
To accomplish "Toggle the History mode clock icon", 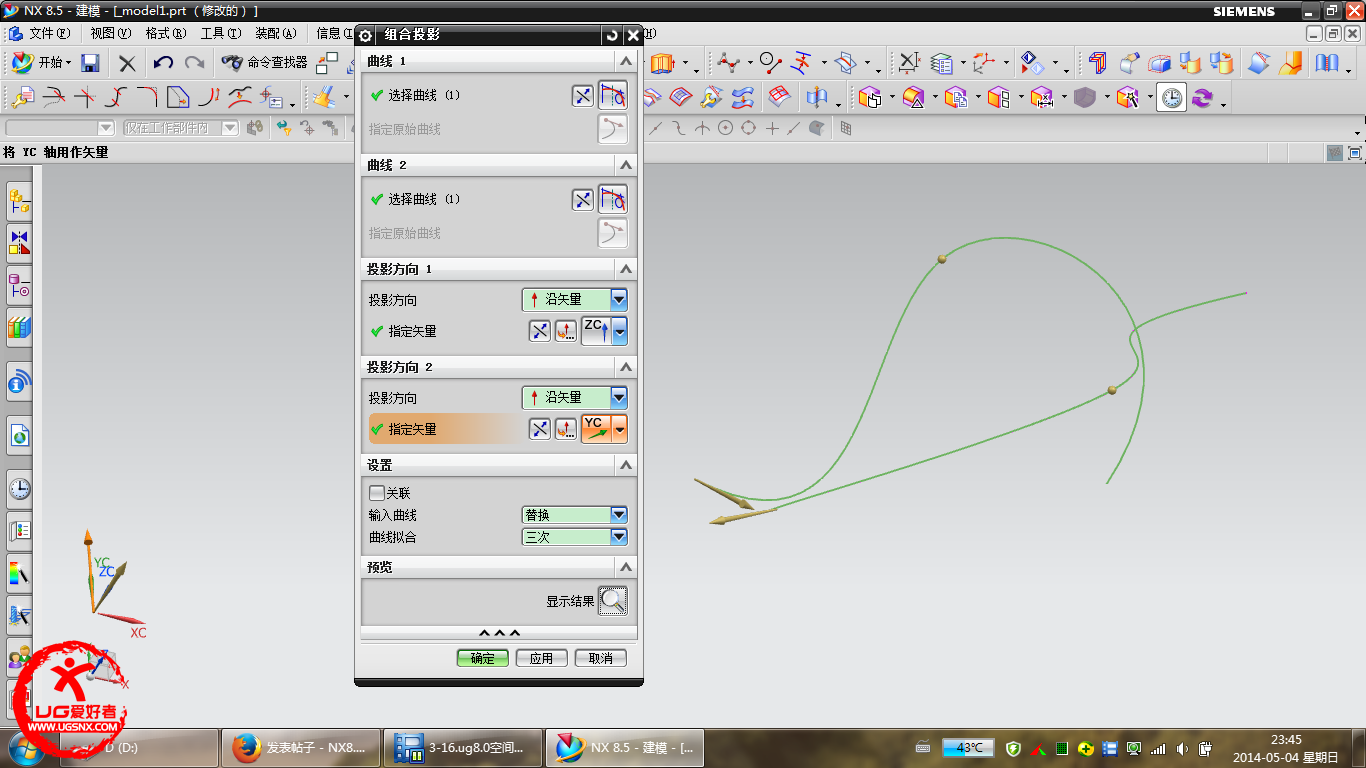I will pos(1171,97).
